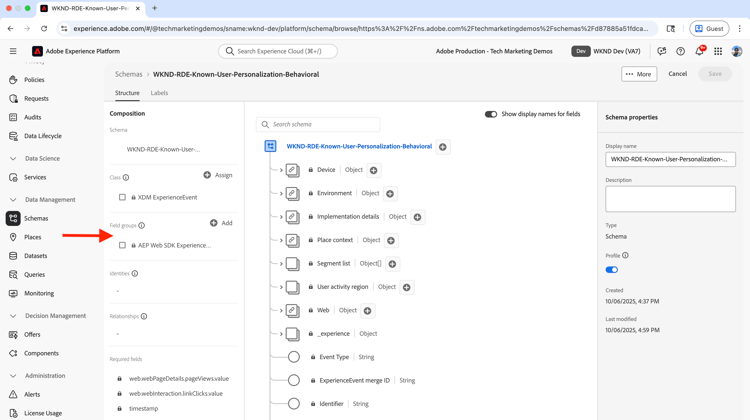The width and height of the screenshot is (750, 420).
Task: Open Queries in the sidebar
Action: 34,275
